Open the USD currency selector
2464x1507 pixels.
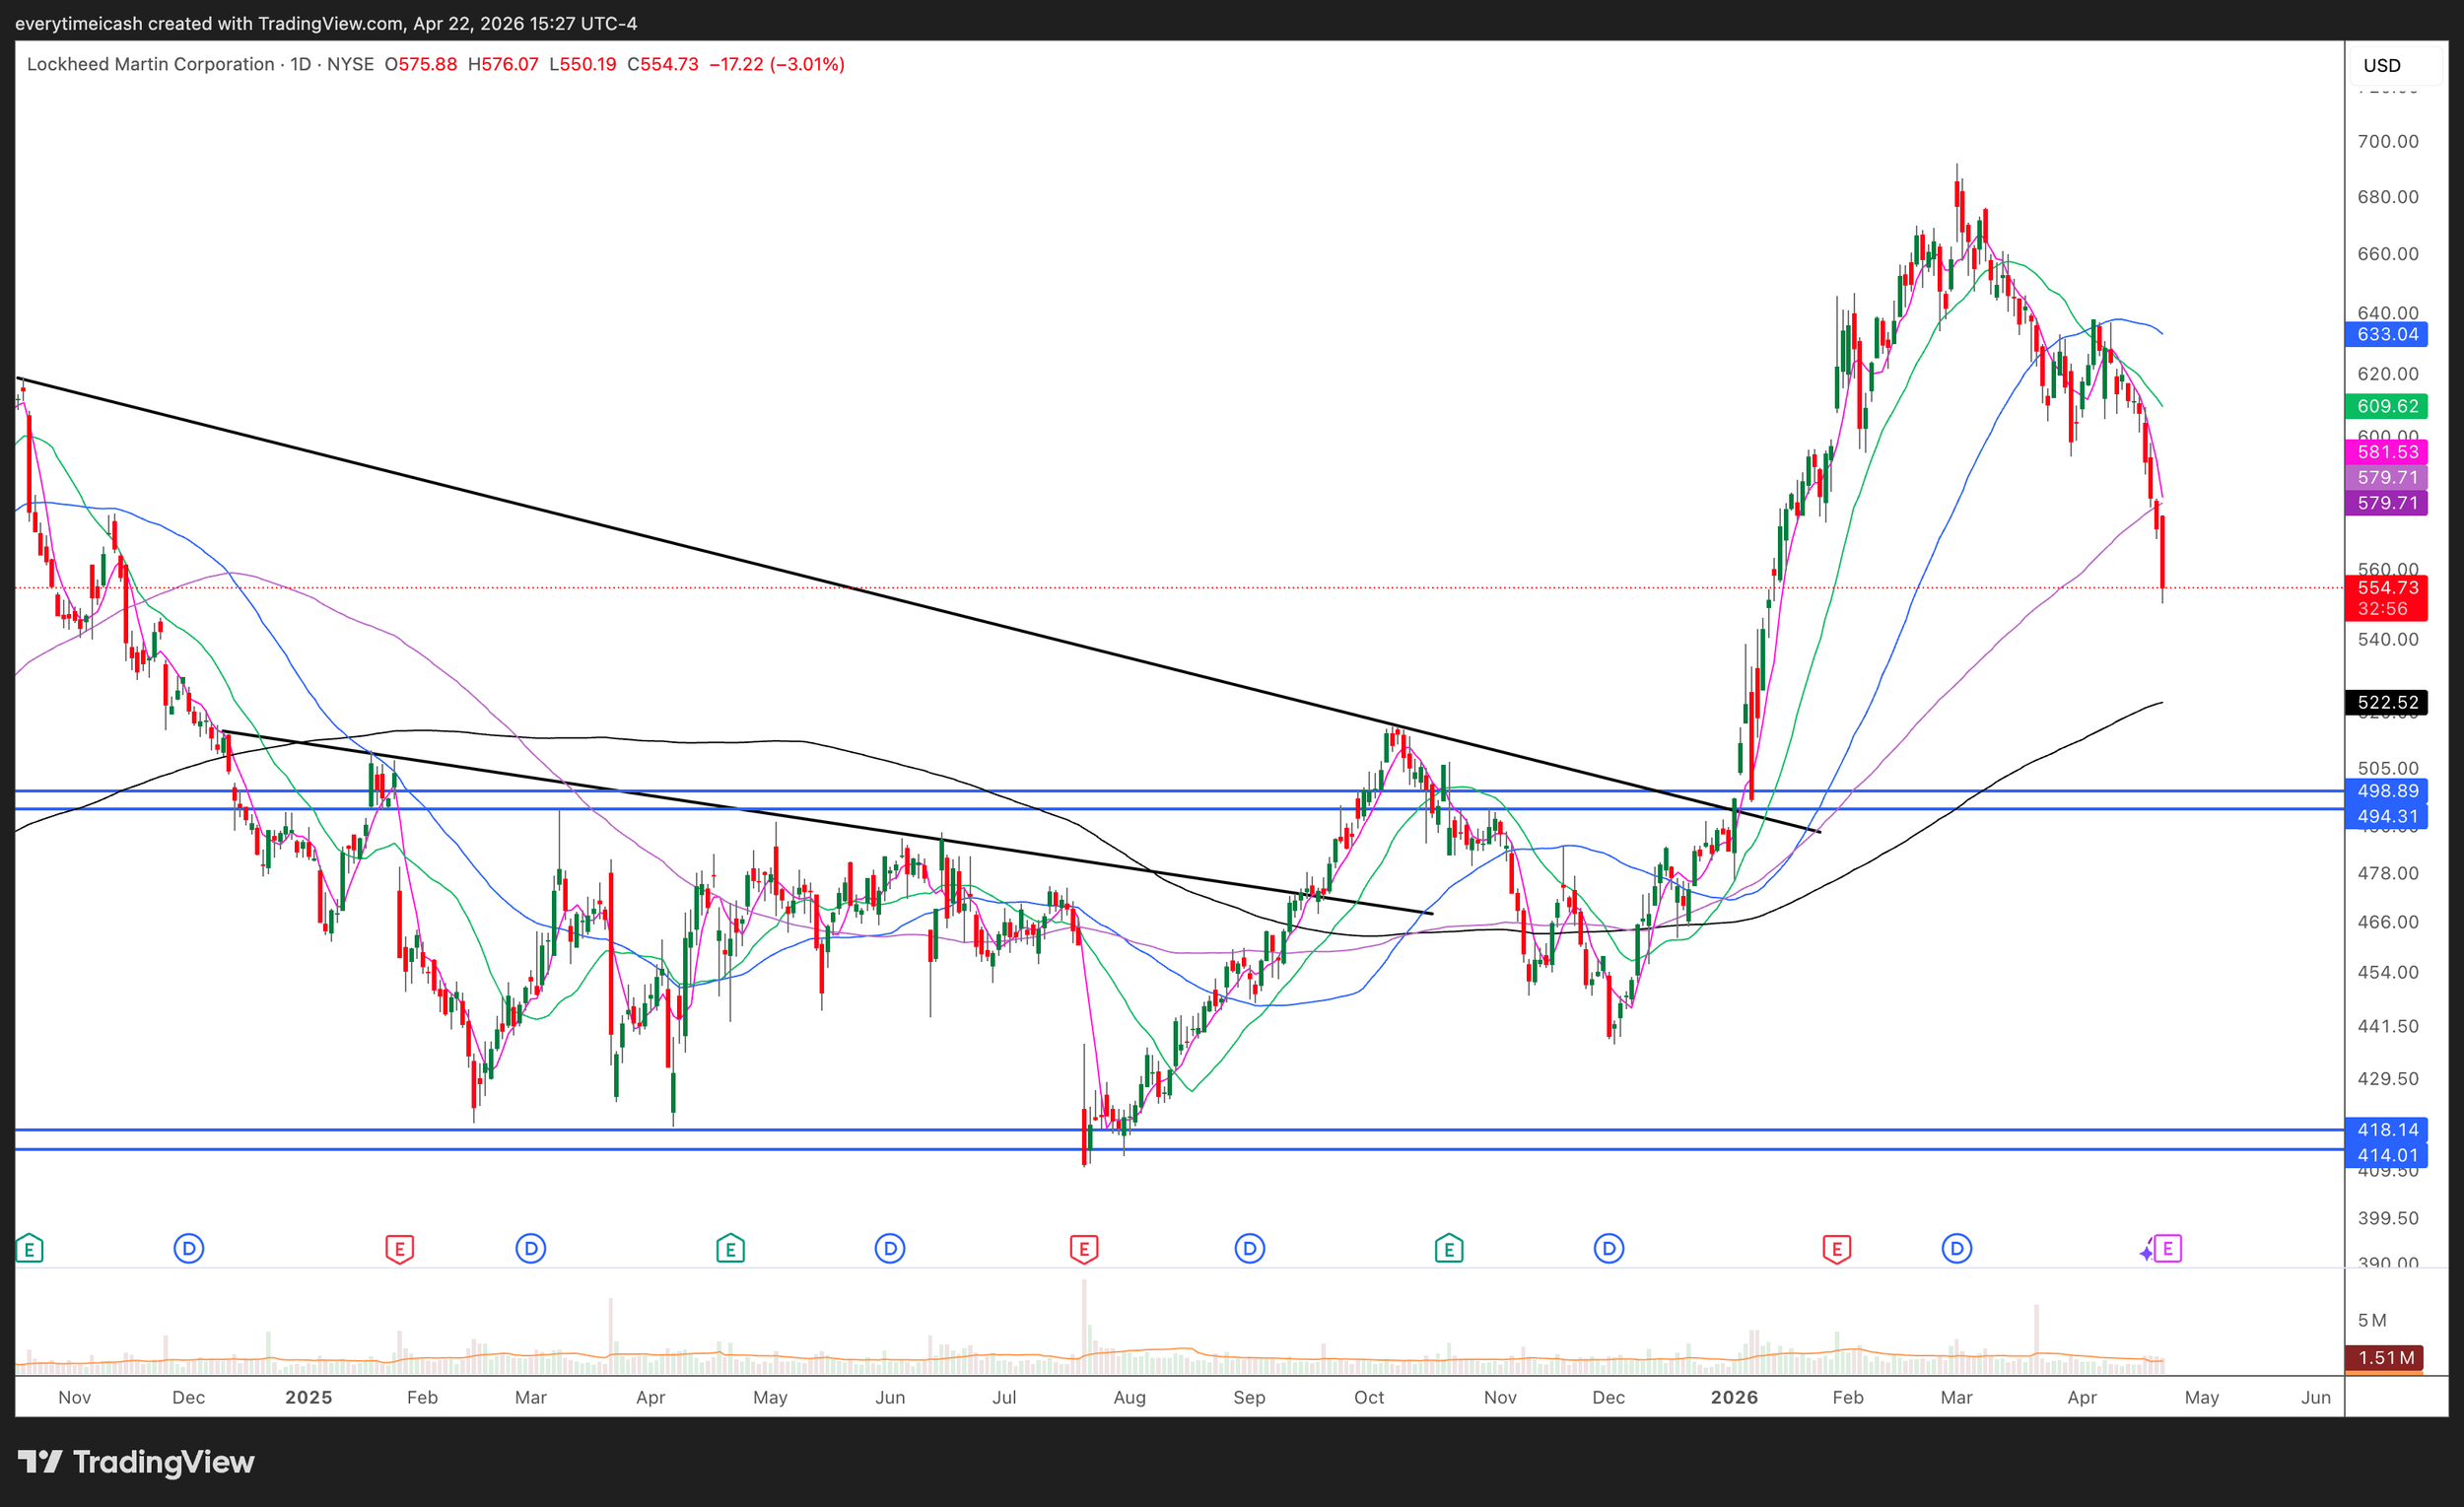(2381, 65)
